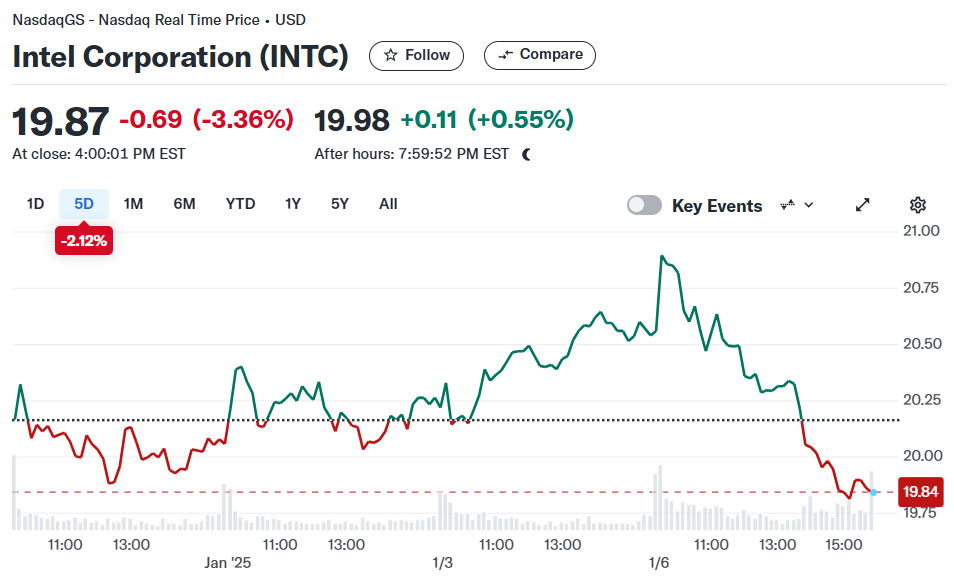Viewport: 954px width, 582px height.
Task: Click the NasdaqGS Real Time Price label
Action: tap(159, 20)
